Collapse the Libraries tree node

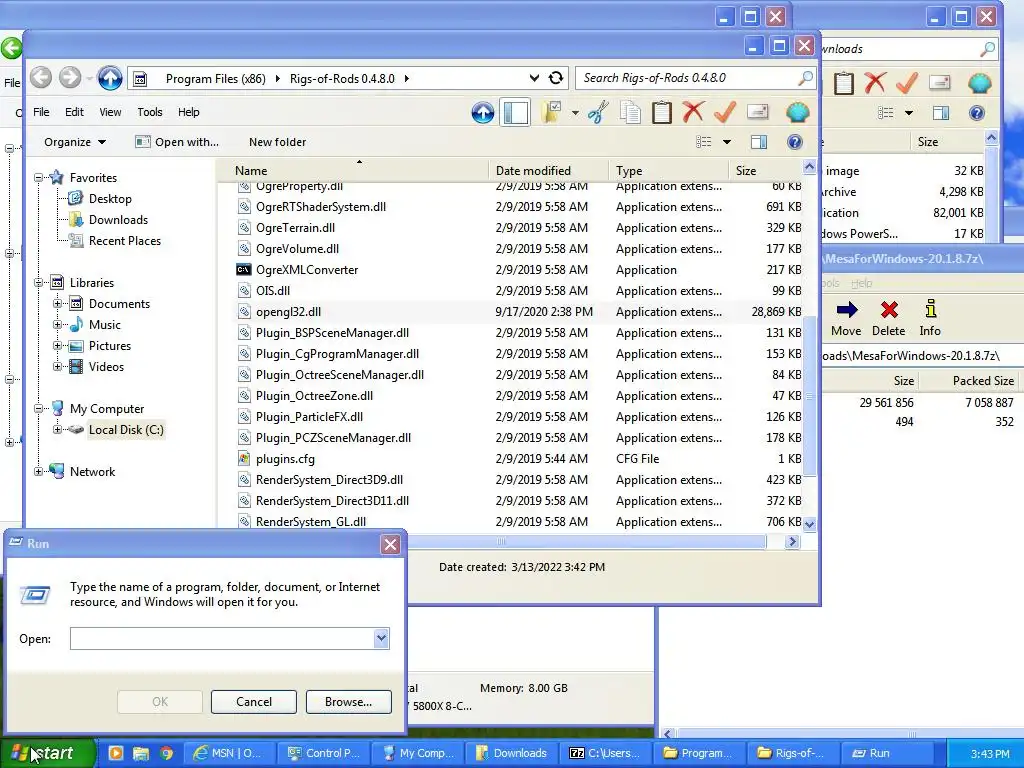click(39, 283)
